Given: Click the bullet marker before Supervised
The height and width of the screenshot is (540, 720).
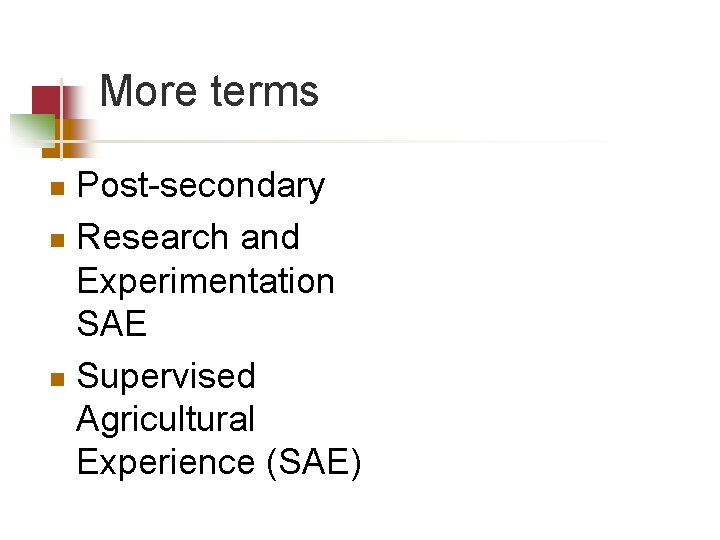Looking at the screenshot, I should [58, 378].
